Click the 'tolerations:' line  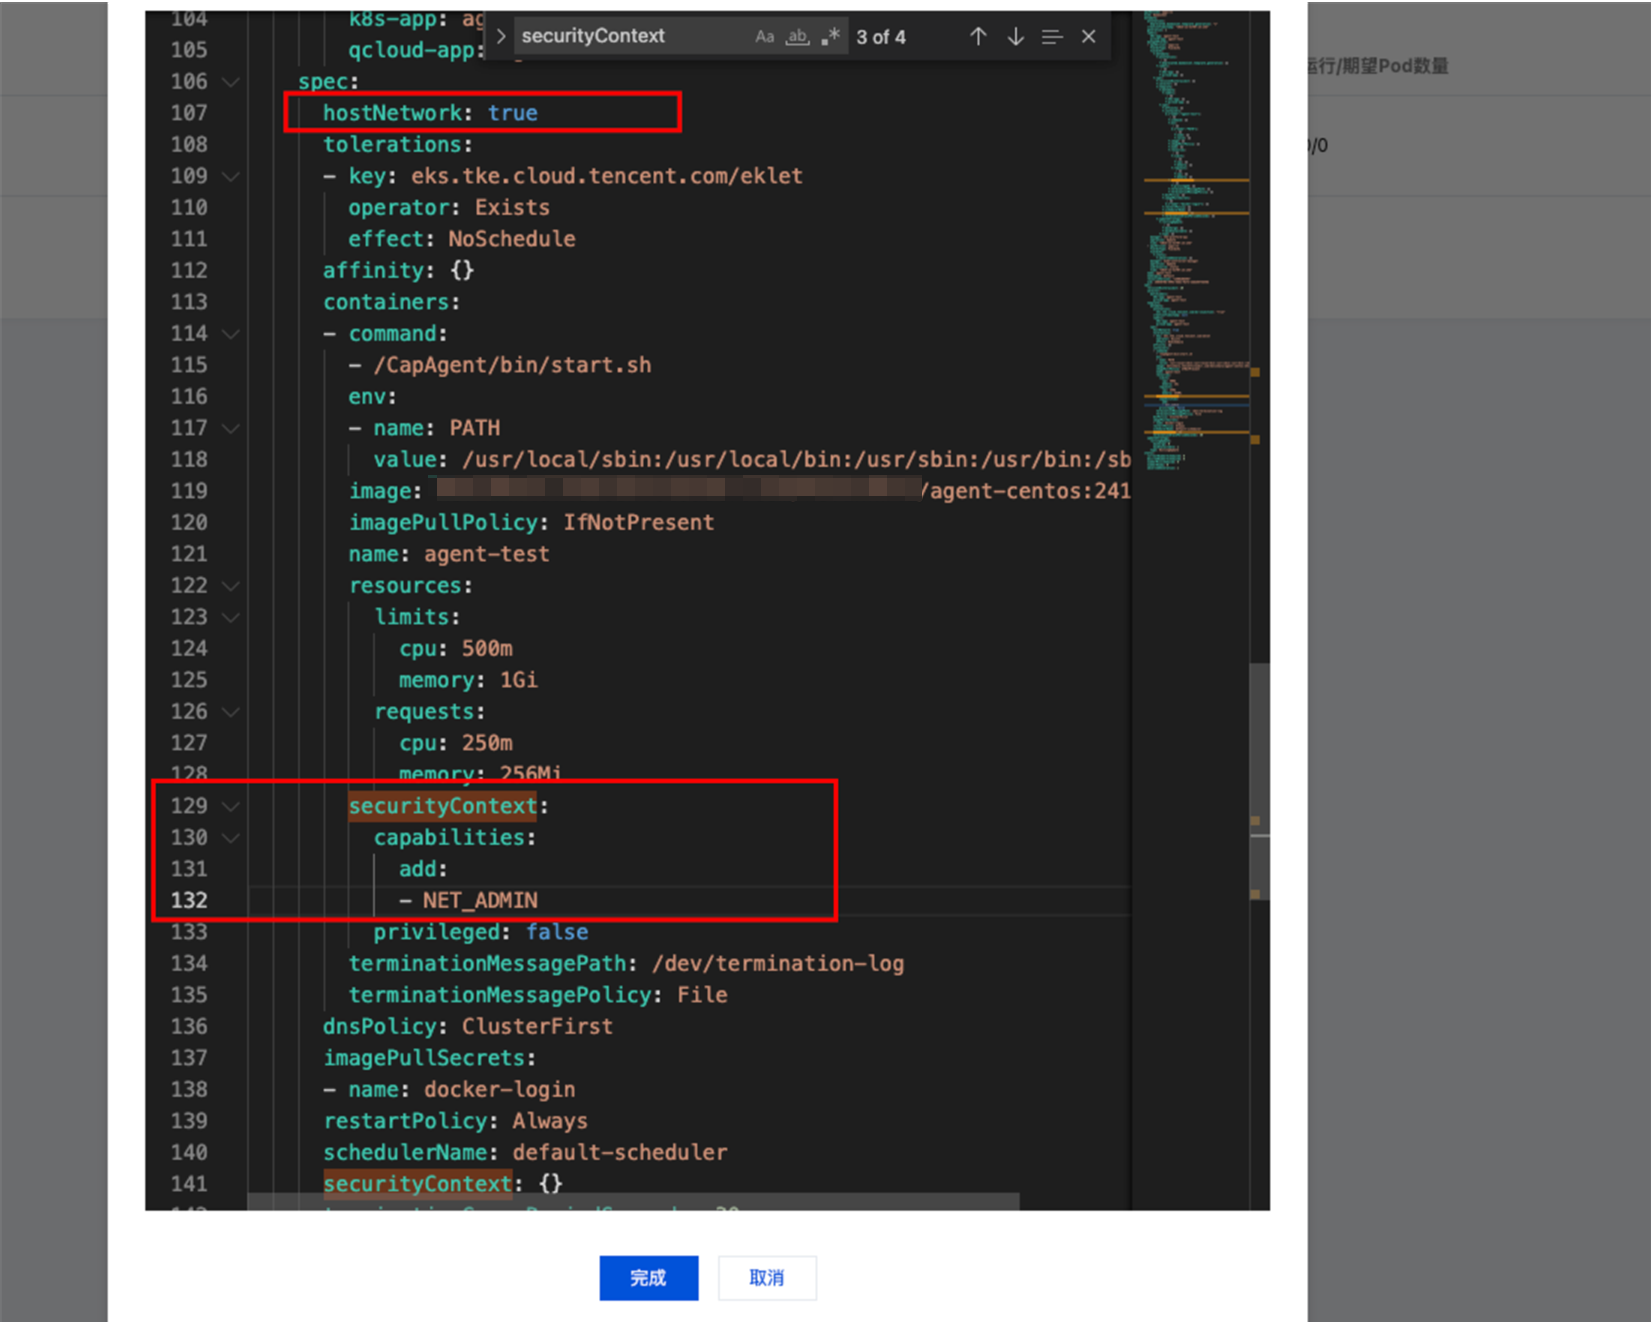(x=398, y=145)
